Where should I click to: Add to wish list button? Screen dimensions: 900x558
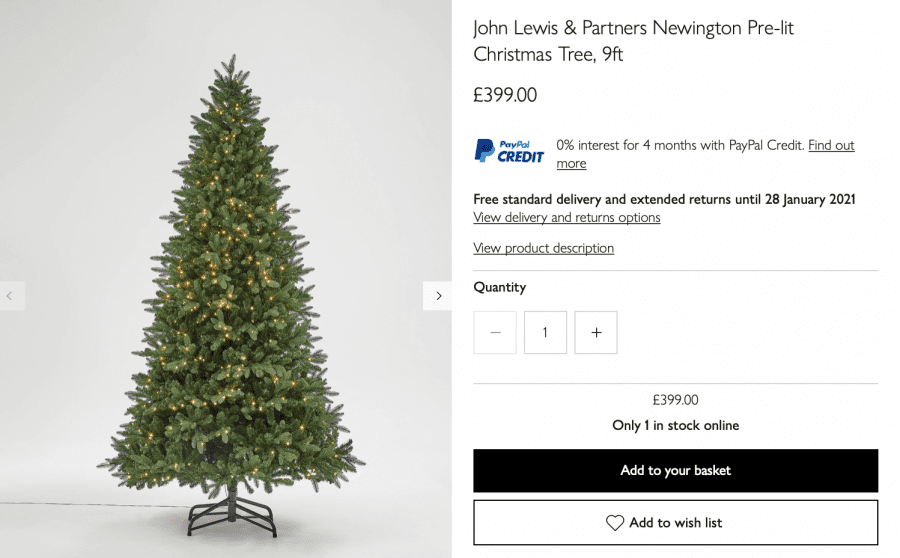676,522
